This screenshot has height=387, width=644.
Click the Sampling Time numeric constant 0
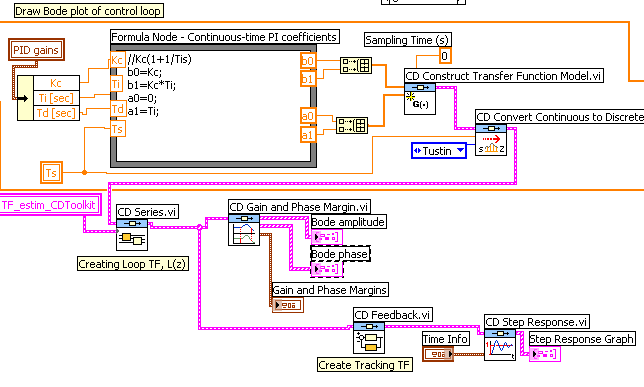click(x=445, y=55)
